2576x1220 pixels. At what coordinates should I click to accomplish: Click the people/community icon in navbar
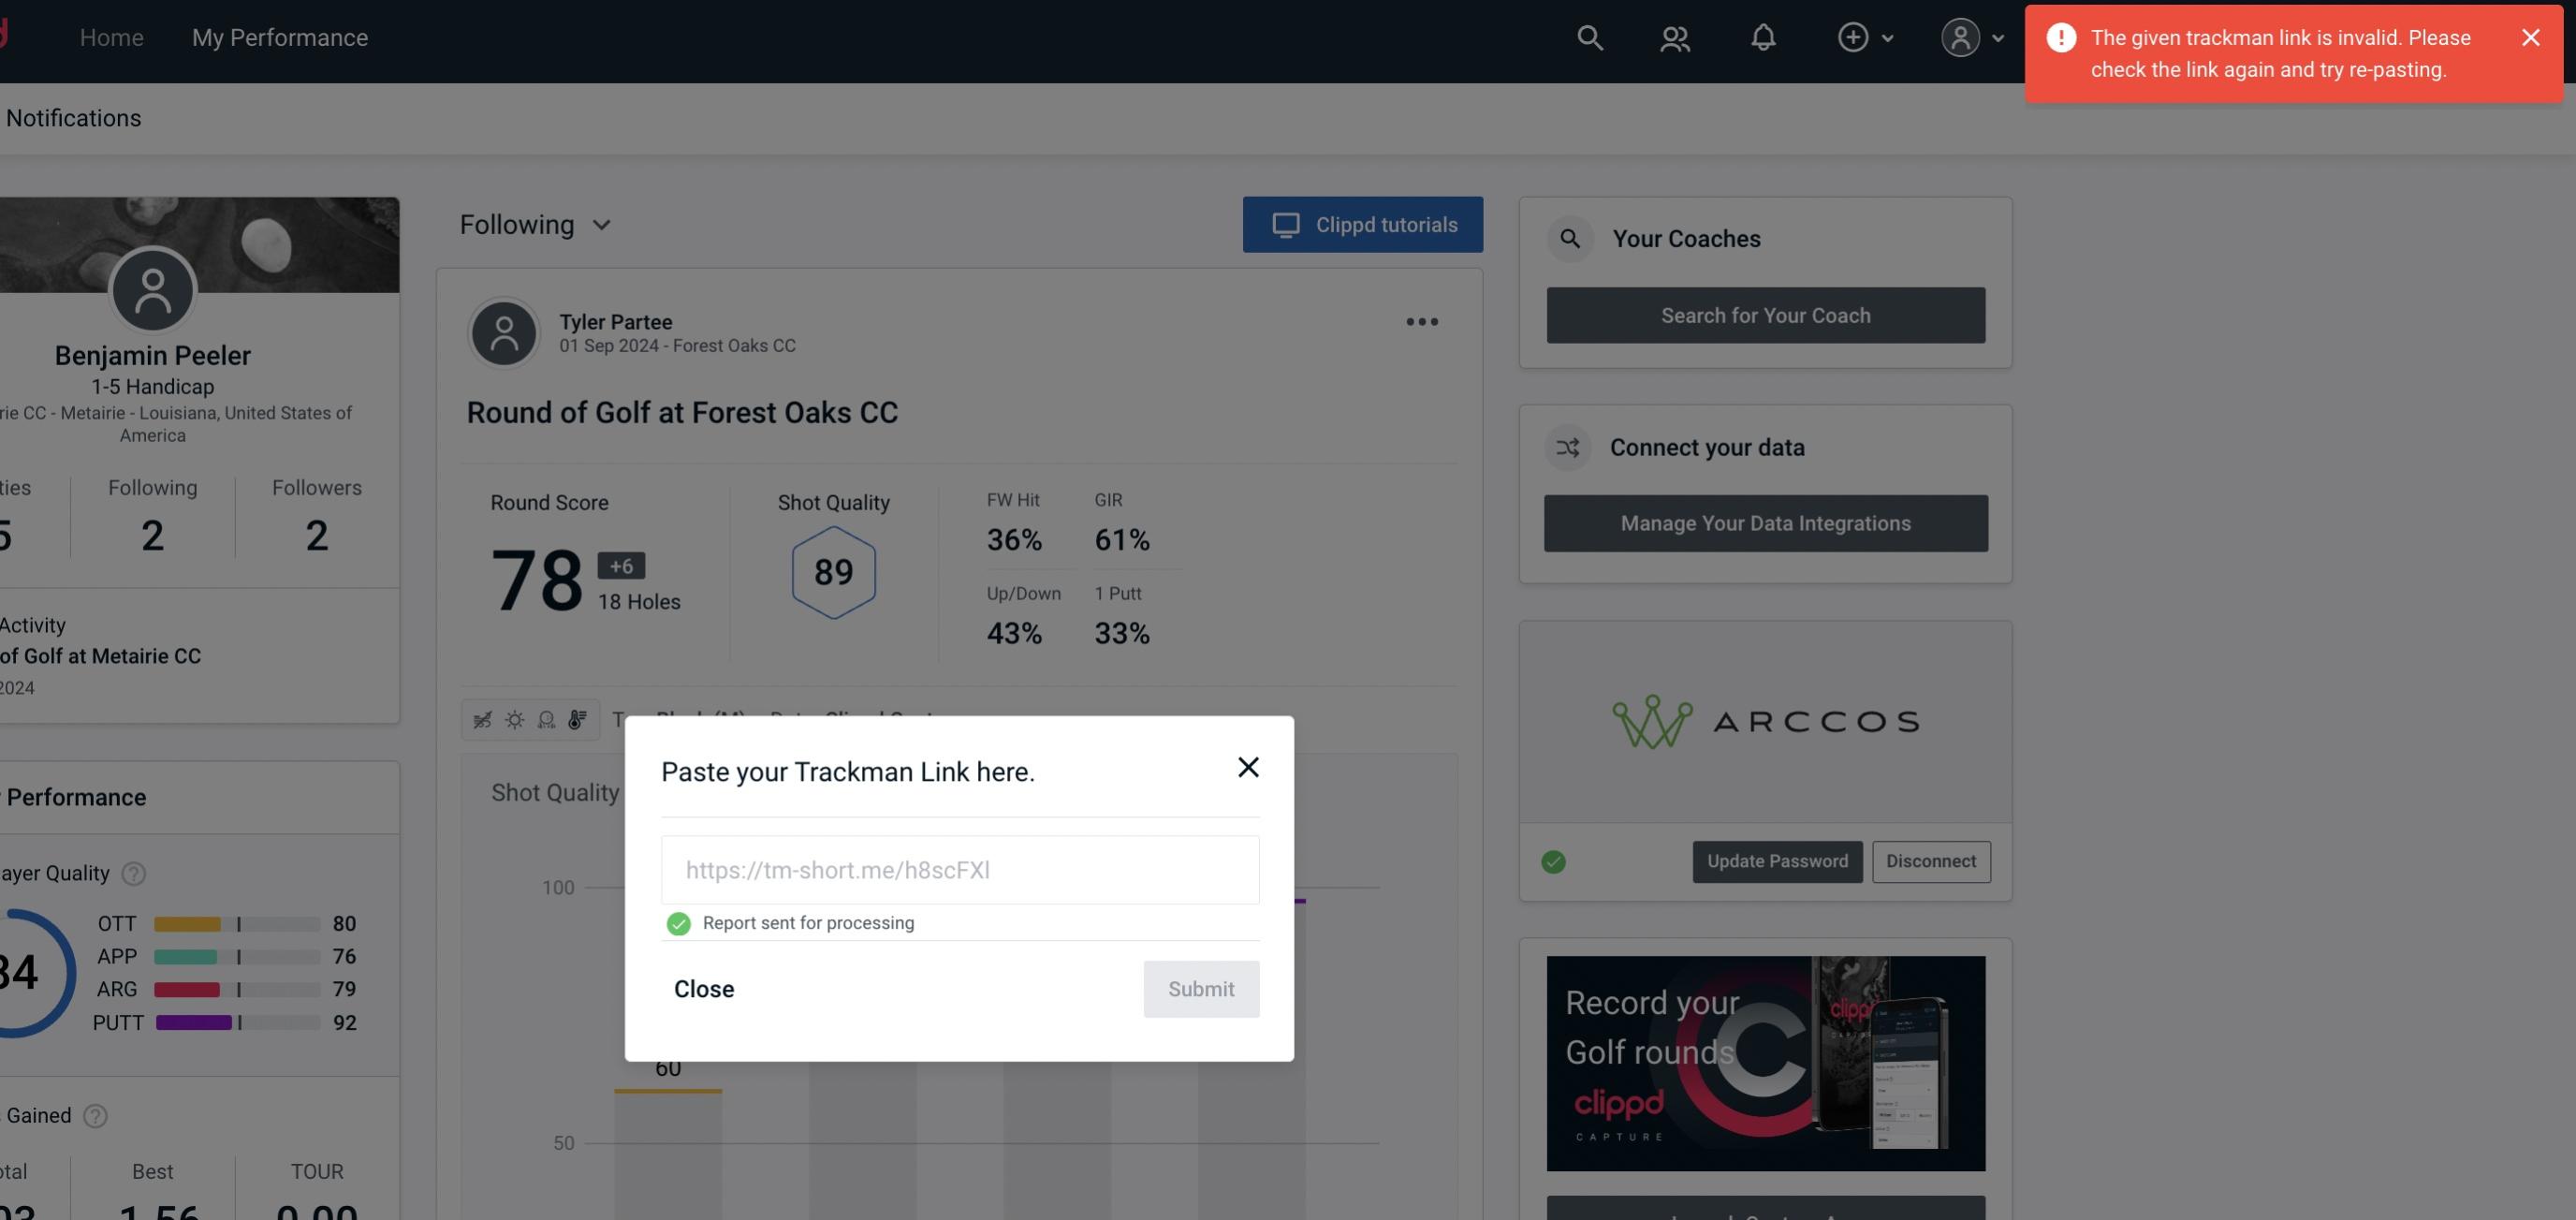click(x=1674, y=37)
